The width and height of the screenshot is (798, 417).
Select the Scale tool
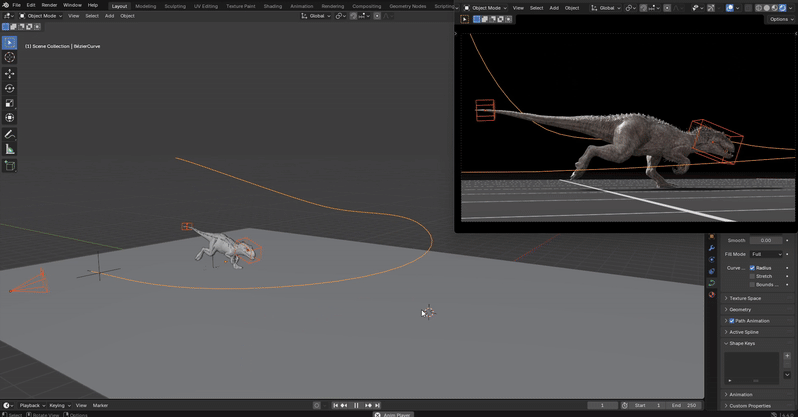click(9, 103)
